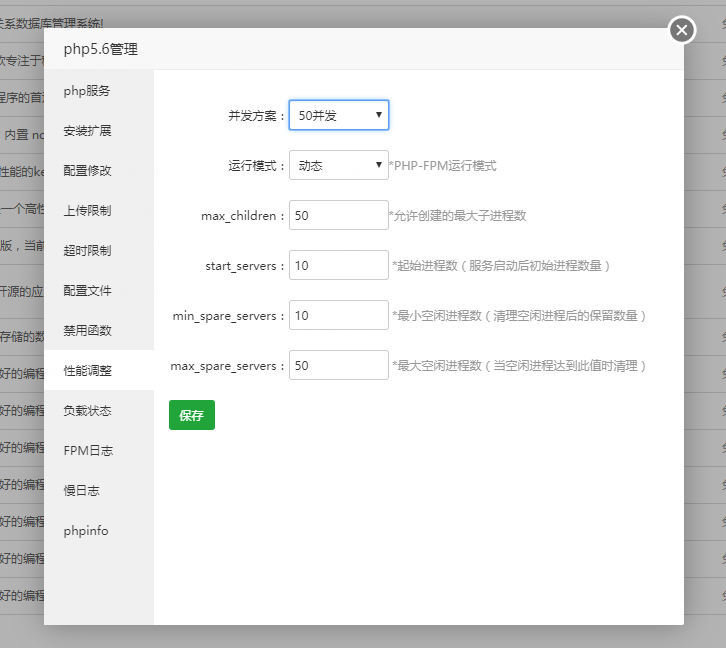Show the 负载状态 tab
The image size is (726, 648).
click(87, 411)
